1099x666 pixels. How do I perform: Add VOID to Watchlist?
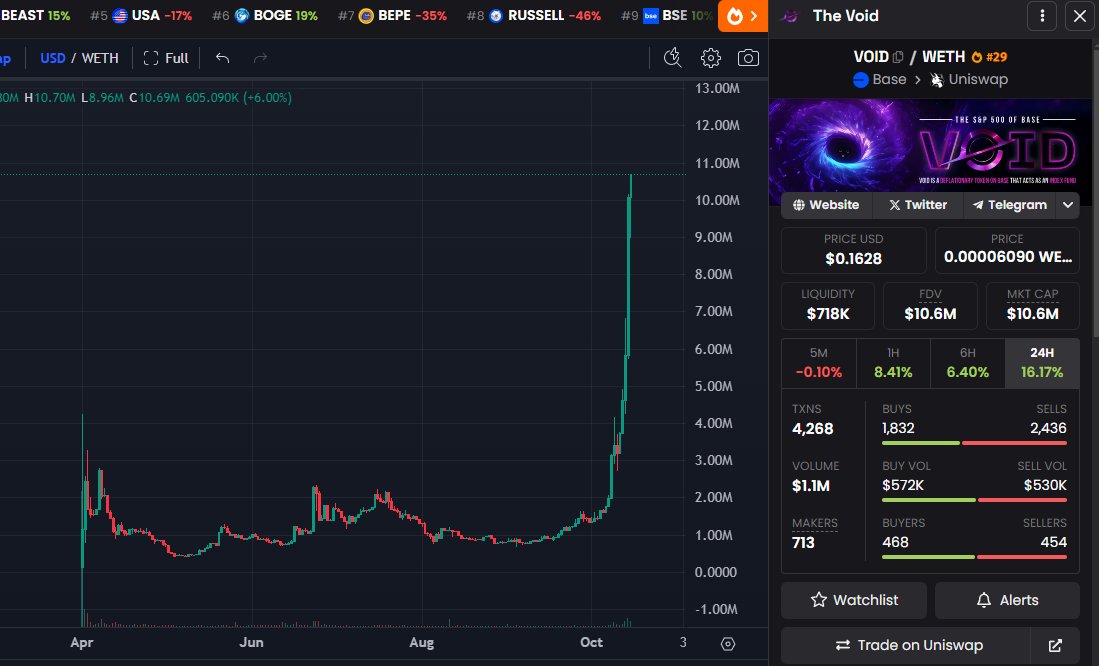pos(854,600)
